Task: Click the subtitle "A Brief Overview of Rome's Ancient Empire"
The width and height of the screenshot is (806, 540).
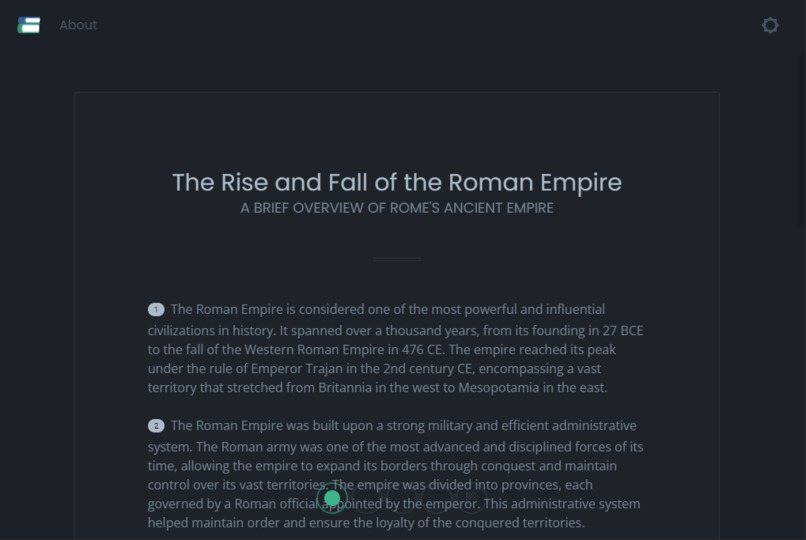Action: 397,208
